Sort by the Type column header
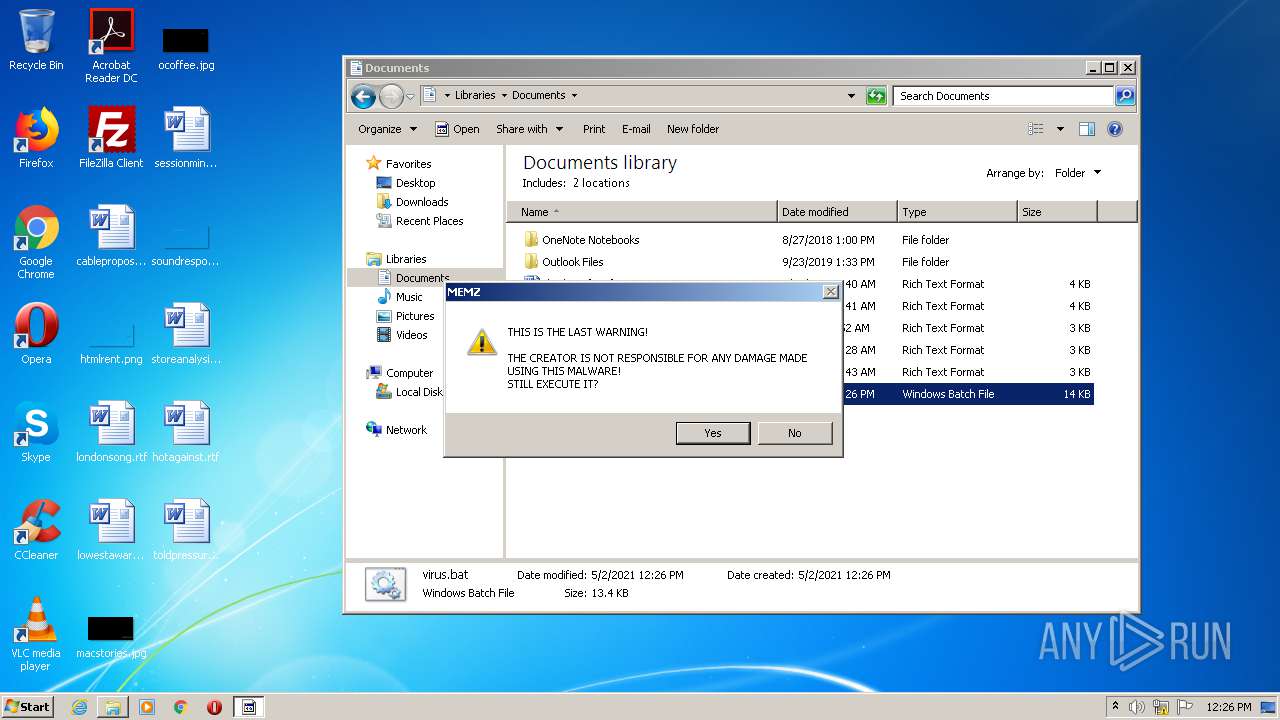Screen dimensions: 1280x720 (957, 212)
